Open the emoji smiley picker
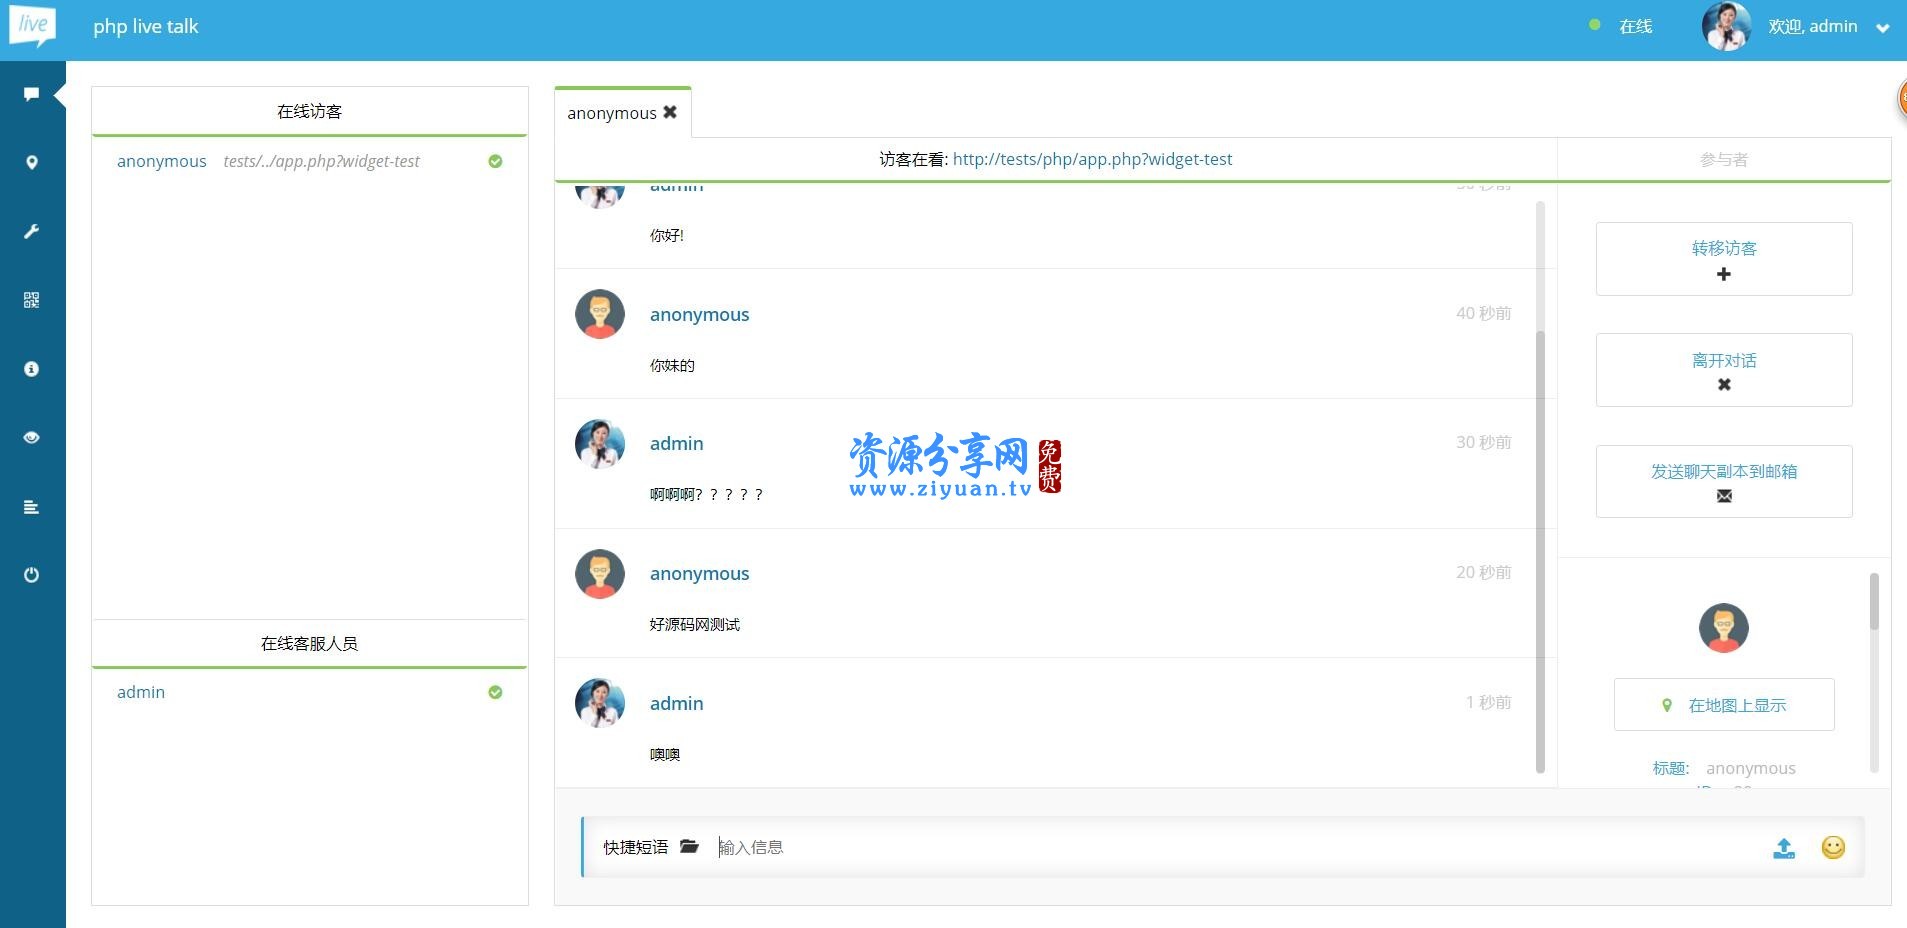 pyautogui.click(x=1833, y=847)
